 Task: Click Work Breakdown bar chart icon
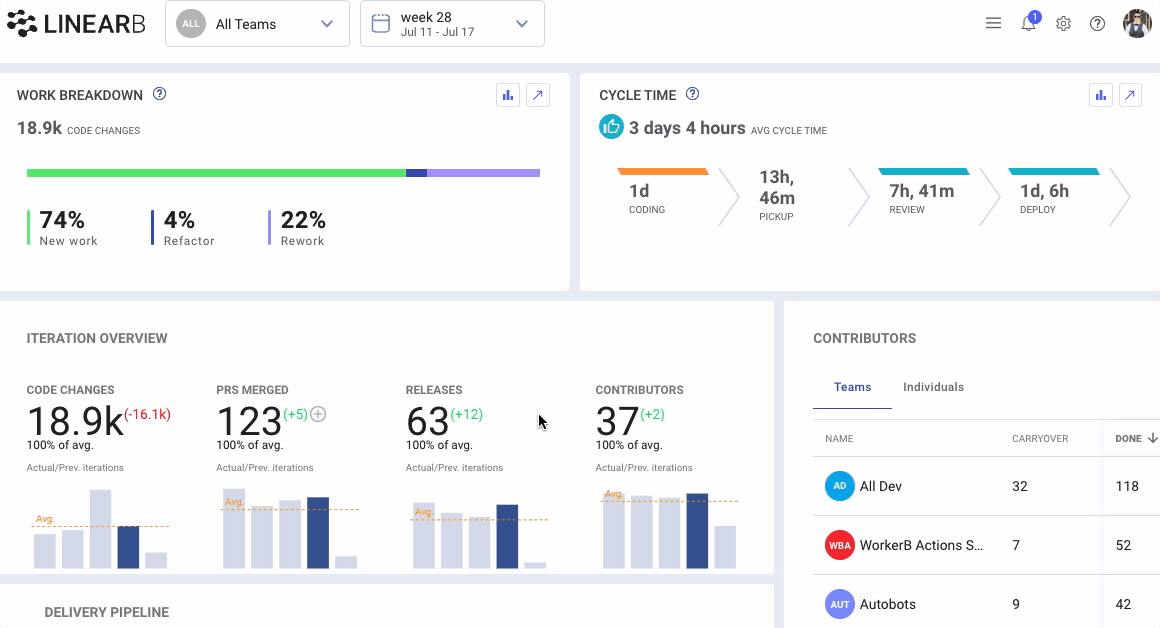tap(508, 95)
